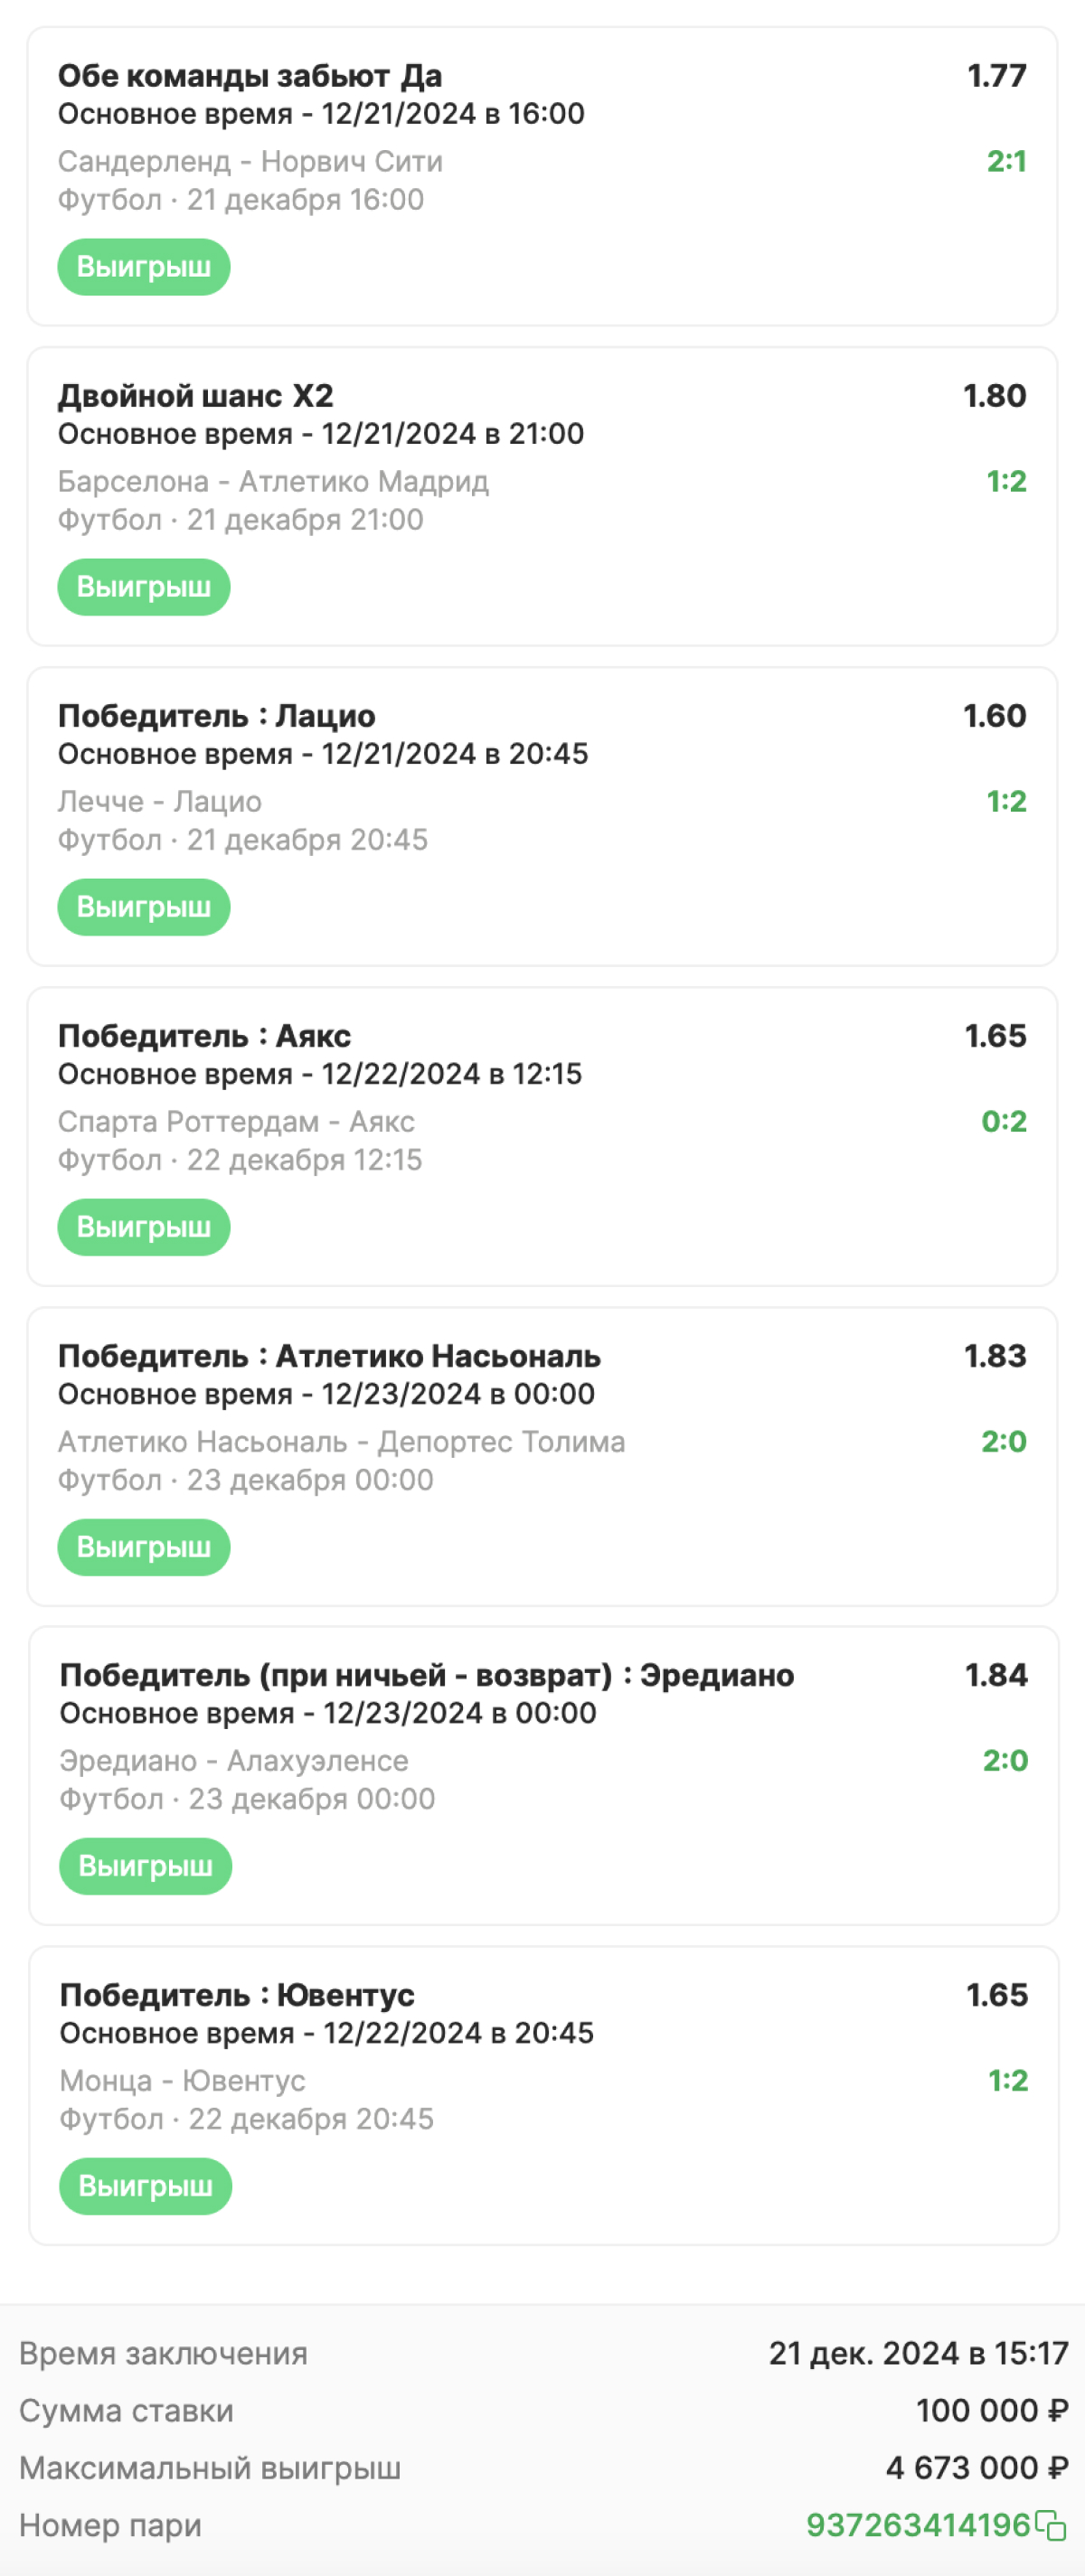Viewport: 1085px width, 2576px height.
Task: Tap the Выигрыш badge under Монца match
Action: 146,2186
